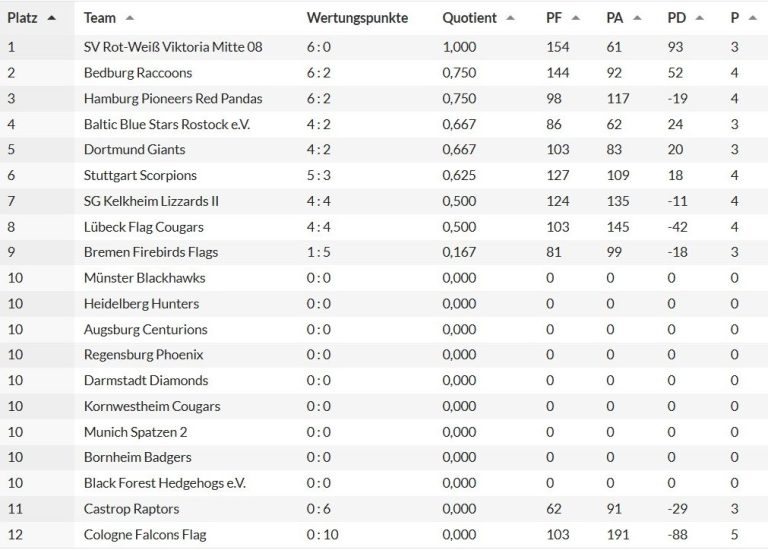The image size is (768, 550).
Task: Click the PD column sort arrow
Action: pos(698,18)
